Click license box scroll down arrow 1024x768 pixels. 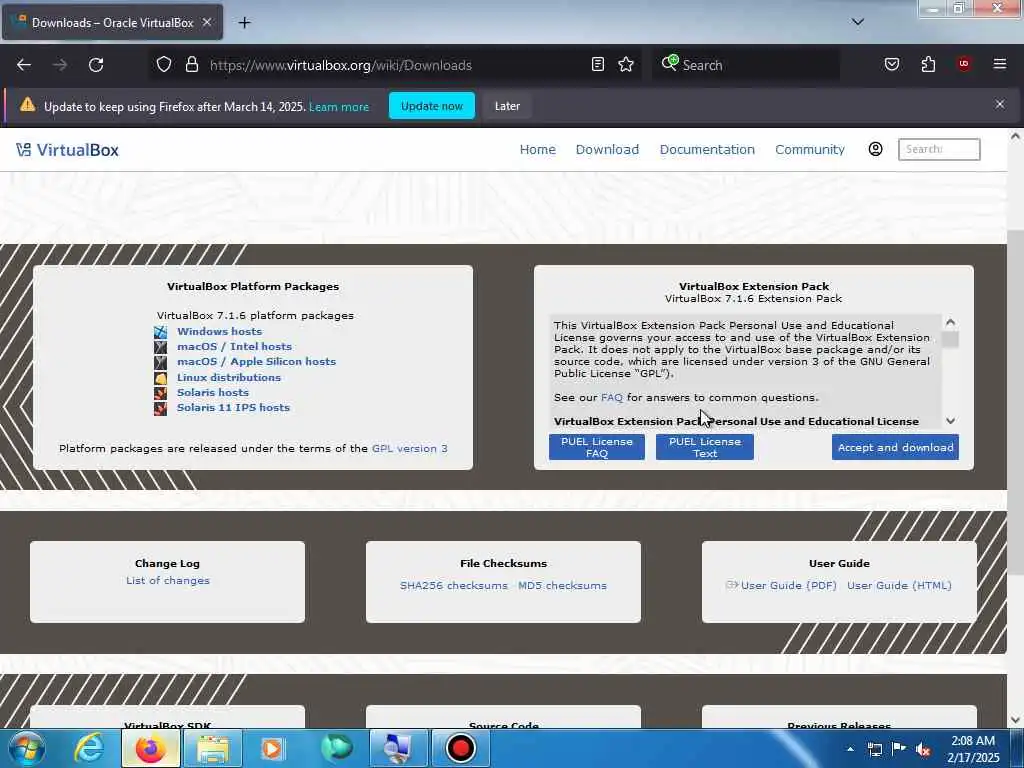950,421
